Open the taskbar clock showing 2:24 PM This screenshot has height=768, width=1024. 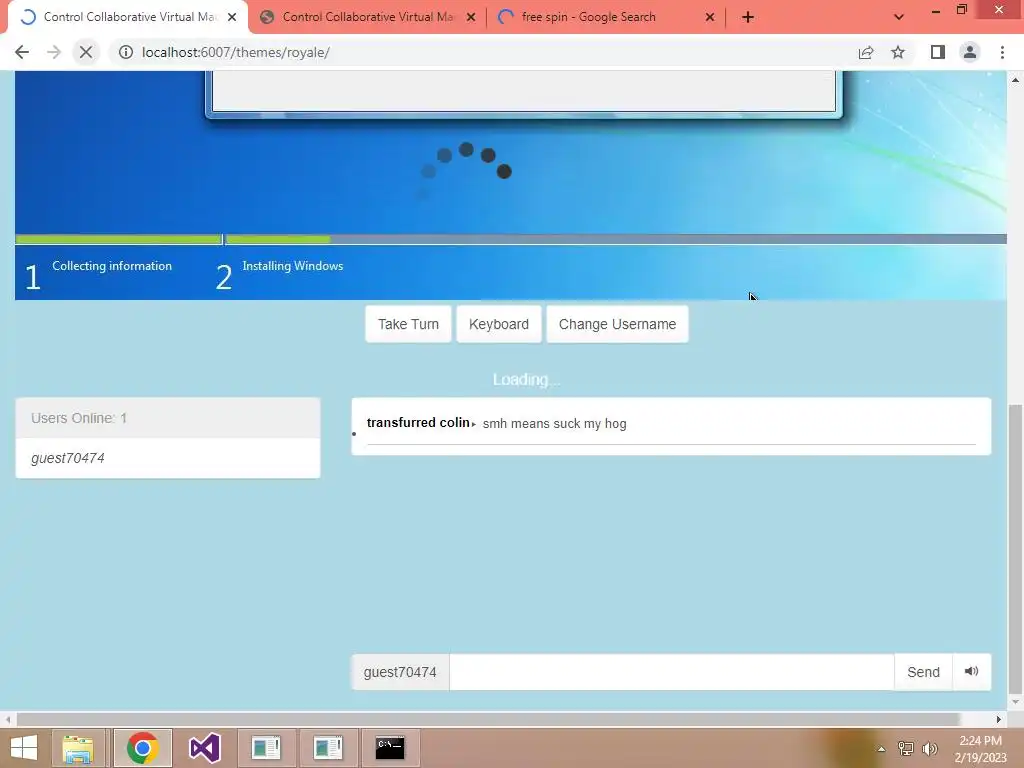(980, 748)
